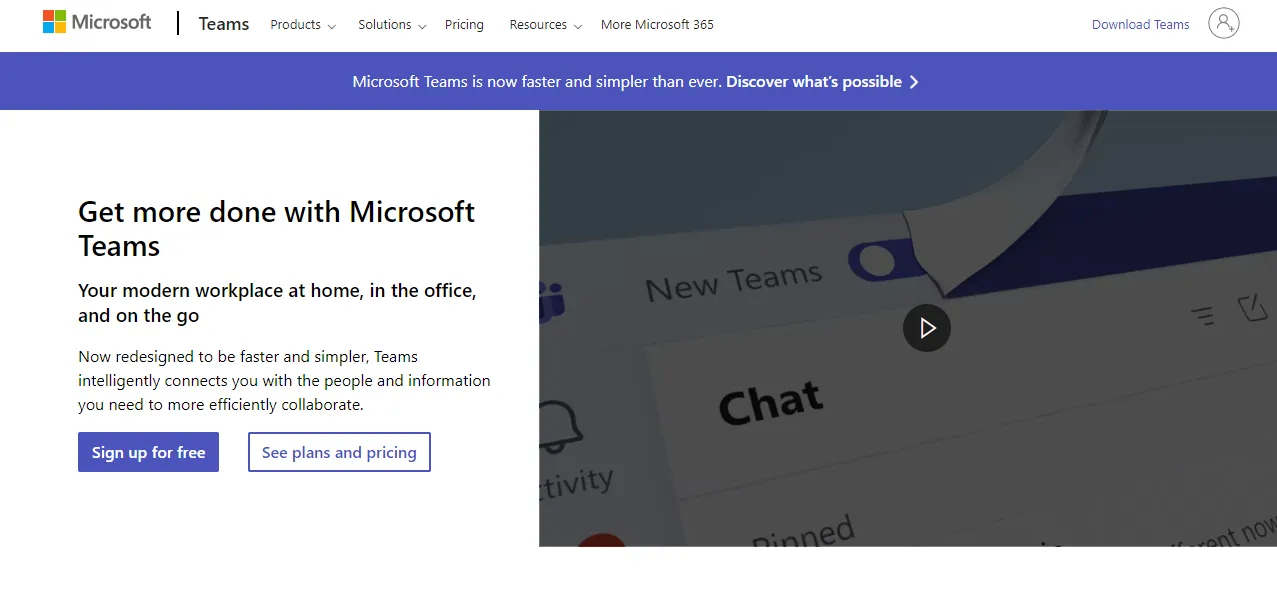Click the Your modern workplace subheading
The image size is (1277, 591).
277,303
